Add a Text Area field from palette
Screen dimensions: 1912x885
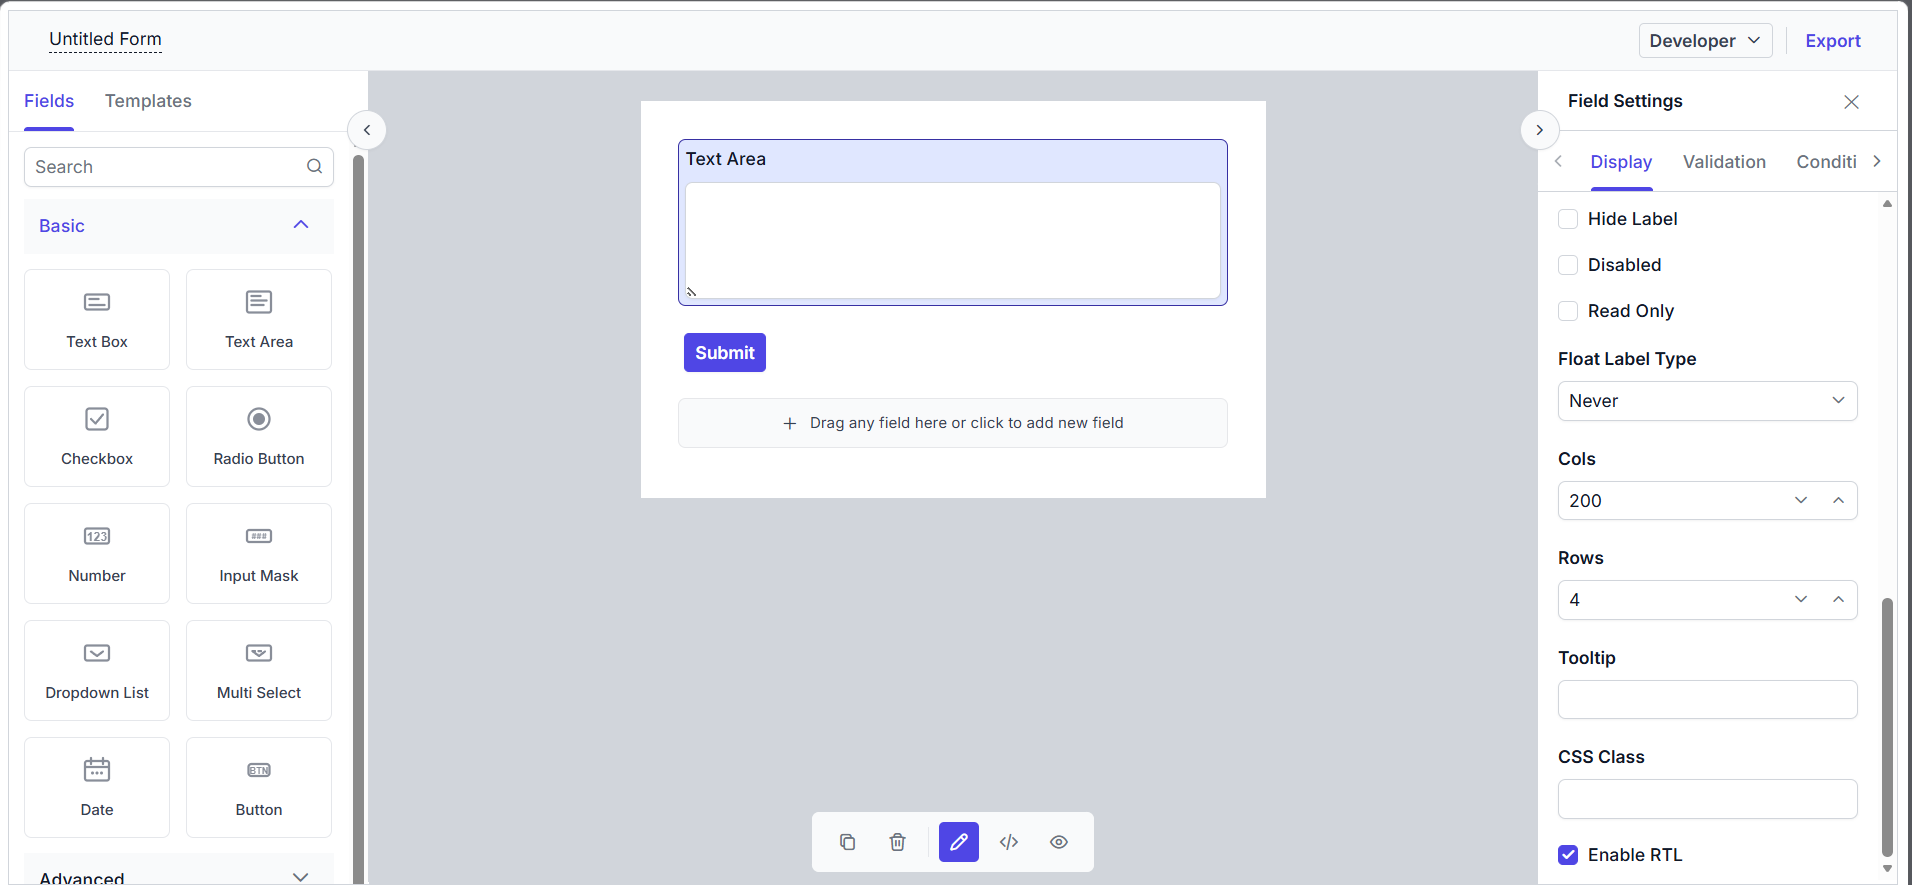click(259, 319)
